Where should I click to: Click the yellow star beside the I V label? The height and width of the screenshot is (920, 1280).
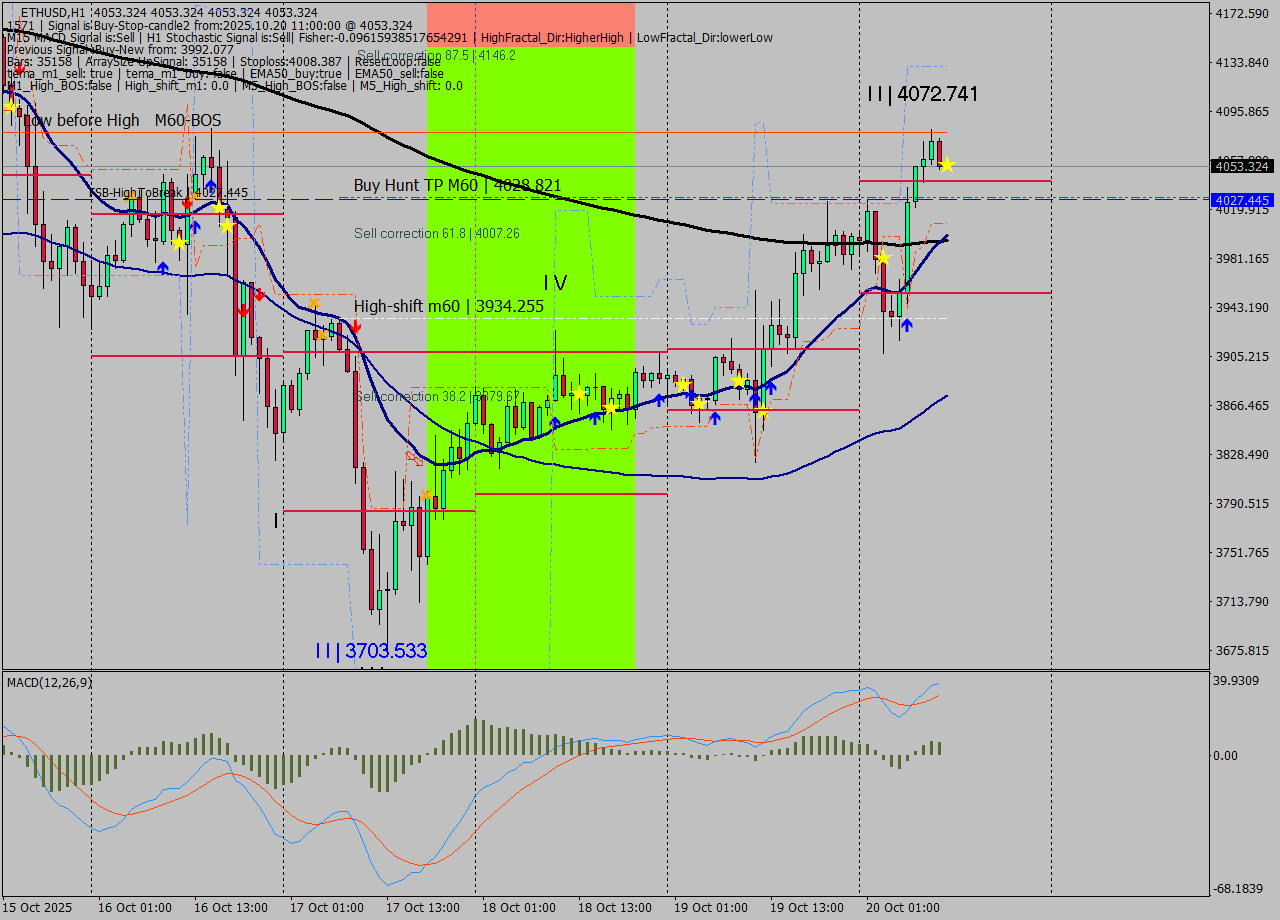click(579, 395)
